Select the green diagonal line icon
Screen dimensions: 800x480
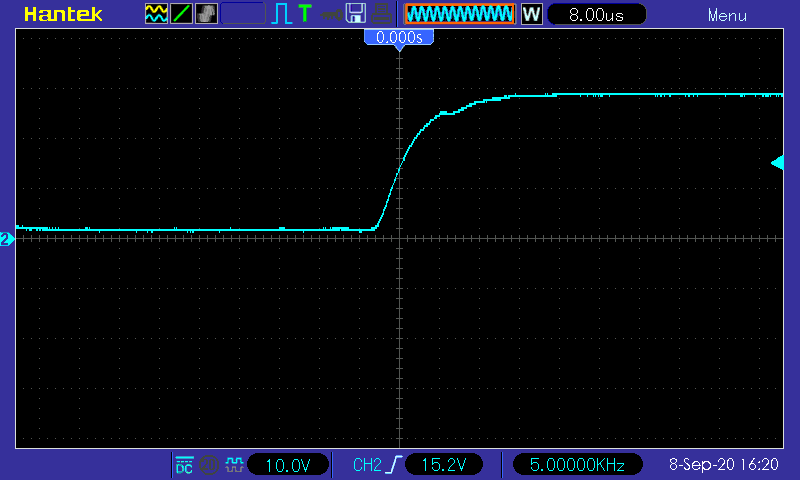pos(181,14)
